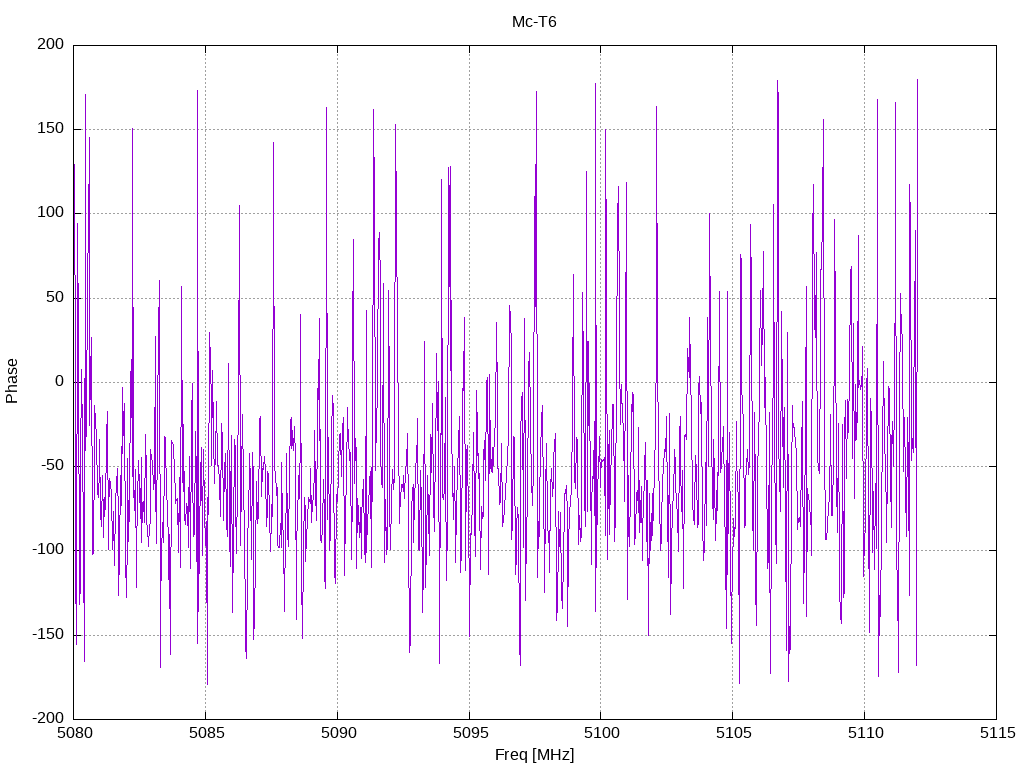Click the x-axis tick label 5095
1024x768 pixels.
pos(470,733)
